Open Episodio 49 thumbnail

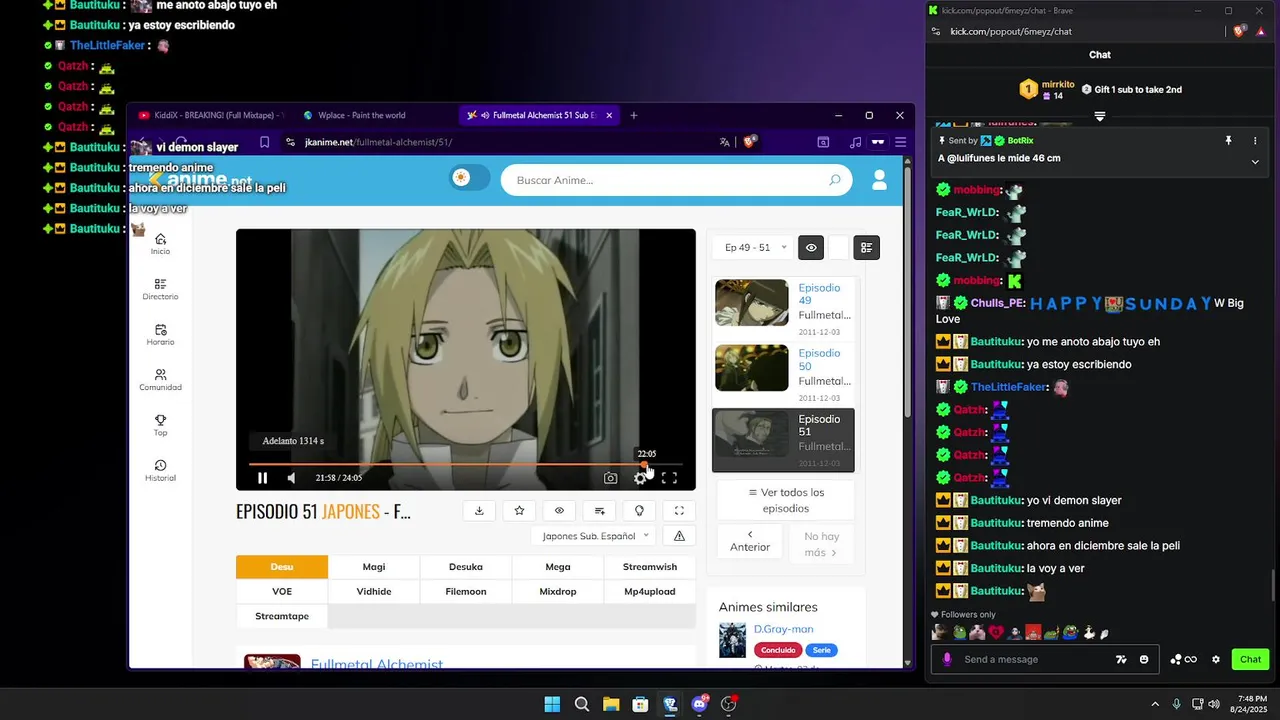(752, 302)
